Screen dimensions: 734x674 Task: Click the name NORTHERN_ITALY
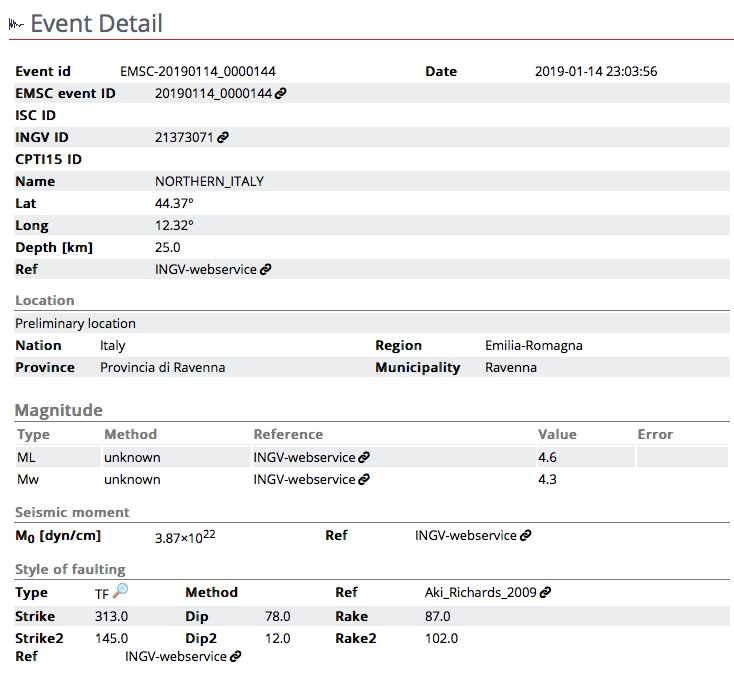pos(209,182)
